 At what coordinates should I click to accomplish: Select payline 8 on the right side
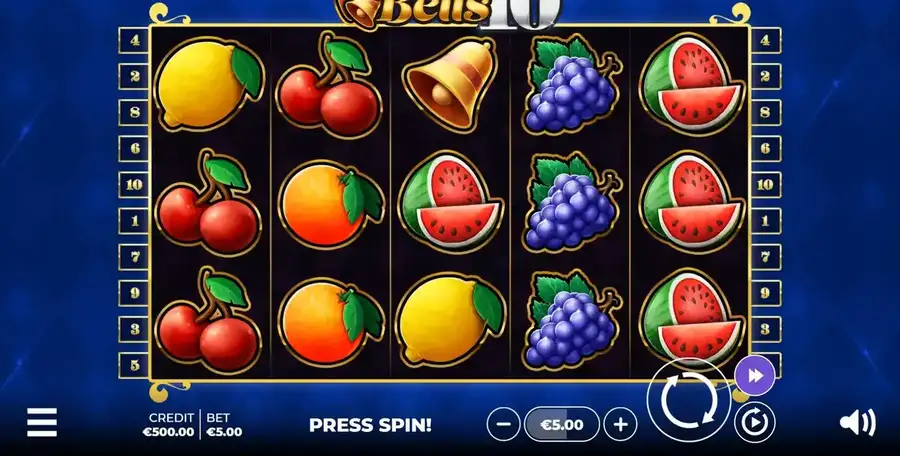click(766, 112)
